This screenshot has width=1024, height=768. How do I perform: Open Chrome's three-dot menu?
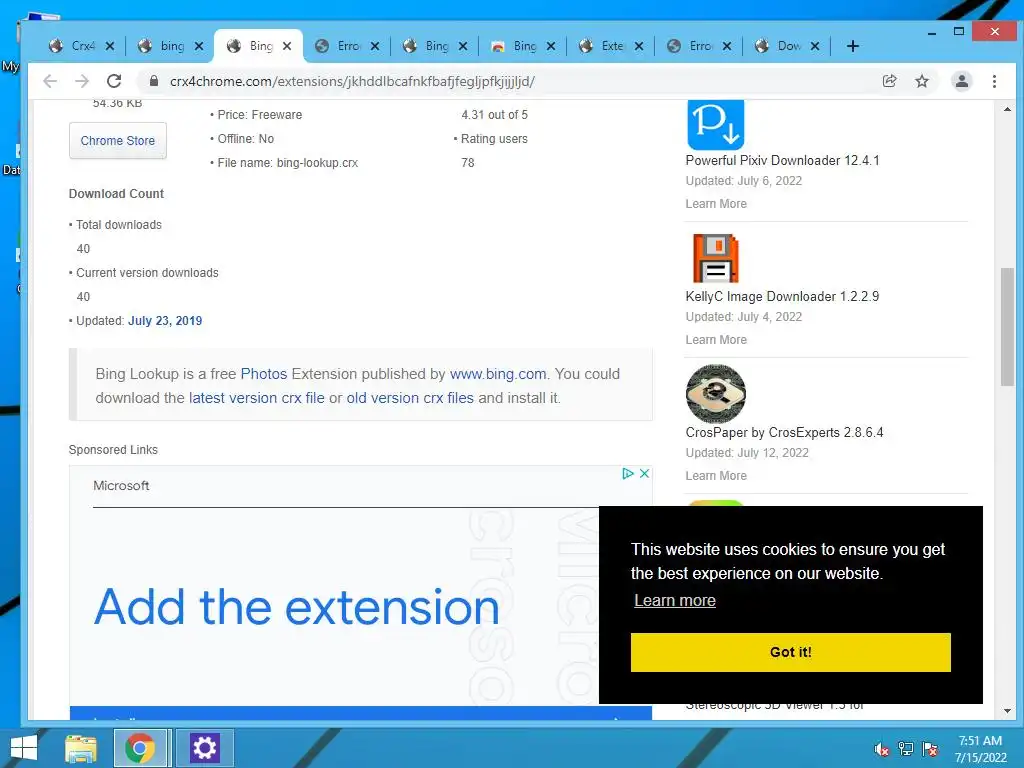tap(994, 81)
